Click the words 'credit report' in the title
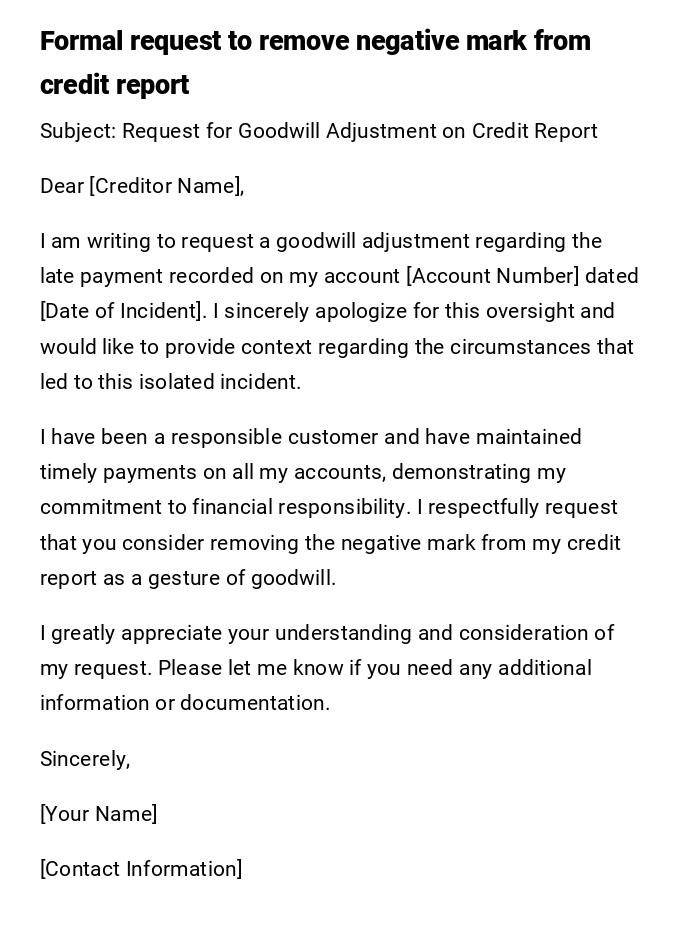 (x=114, y=86)
